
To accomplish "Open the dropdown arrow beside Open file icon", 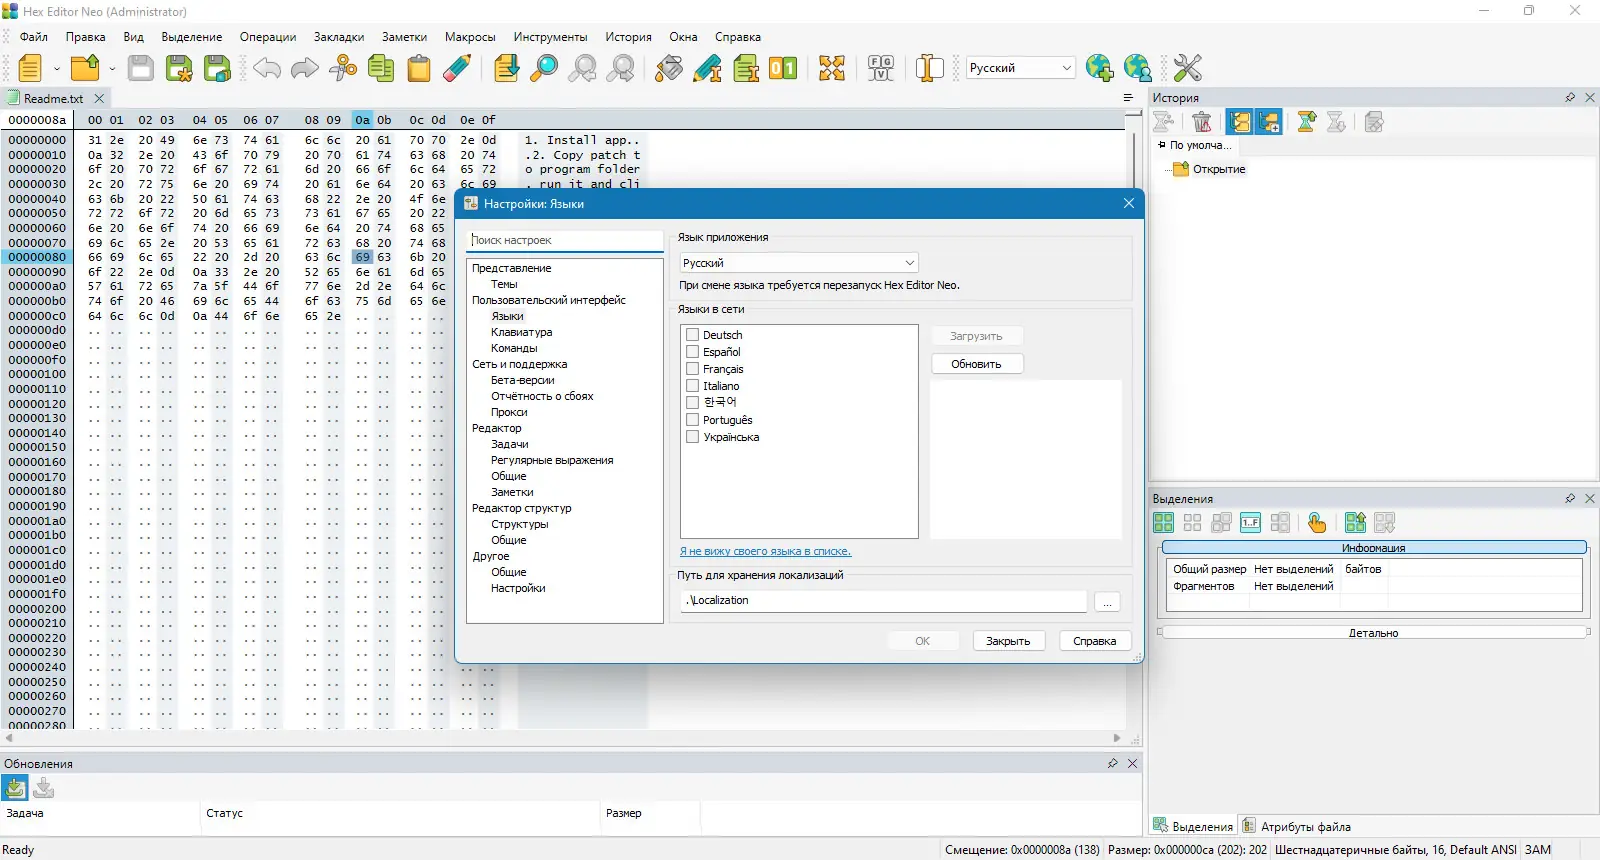I will [112, 69].
